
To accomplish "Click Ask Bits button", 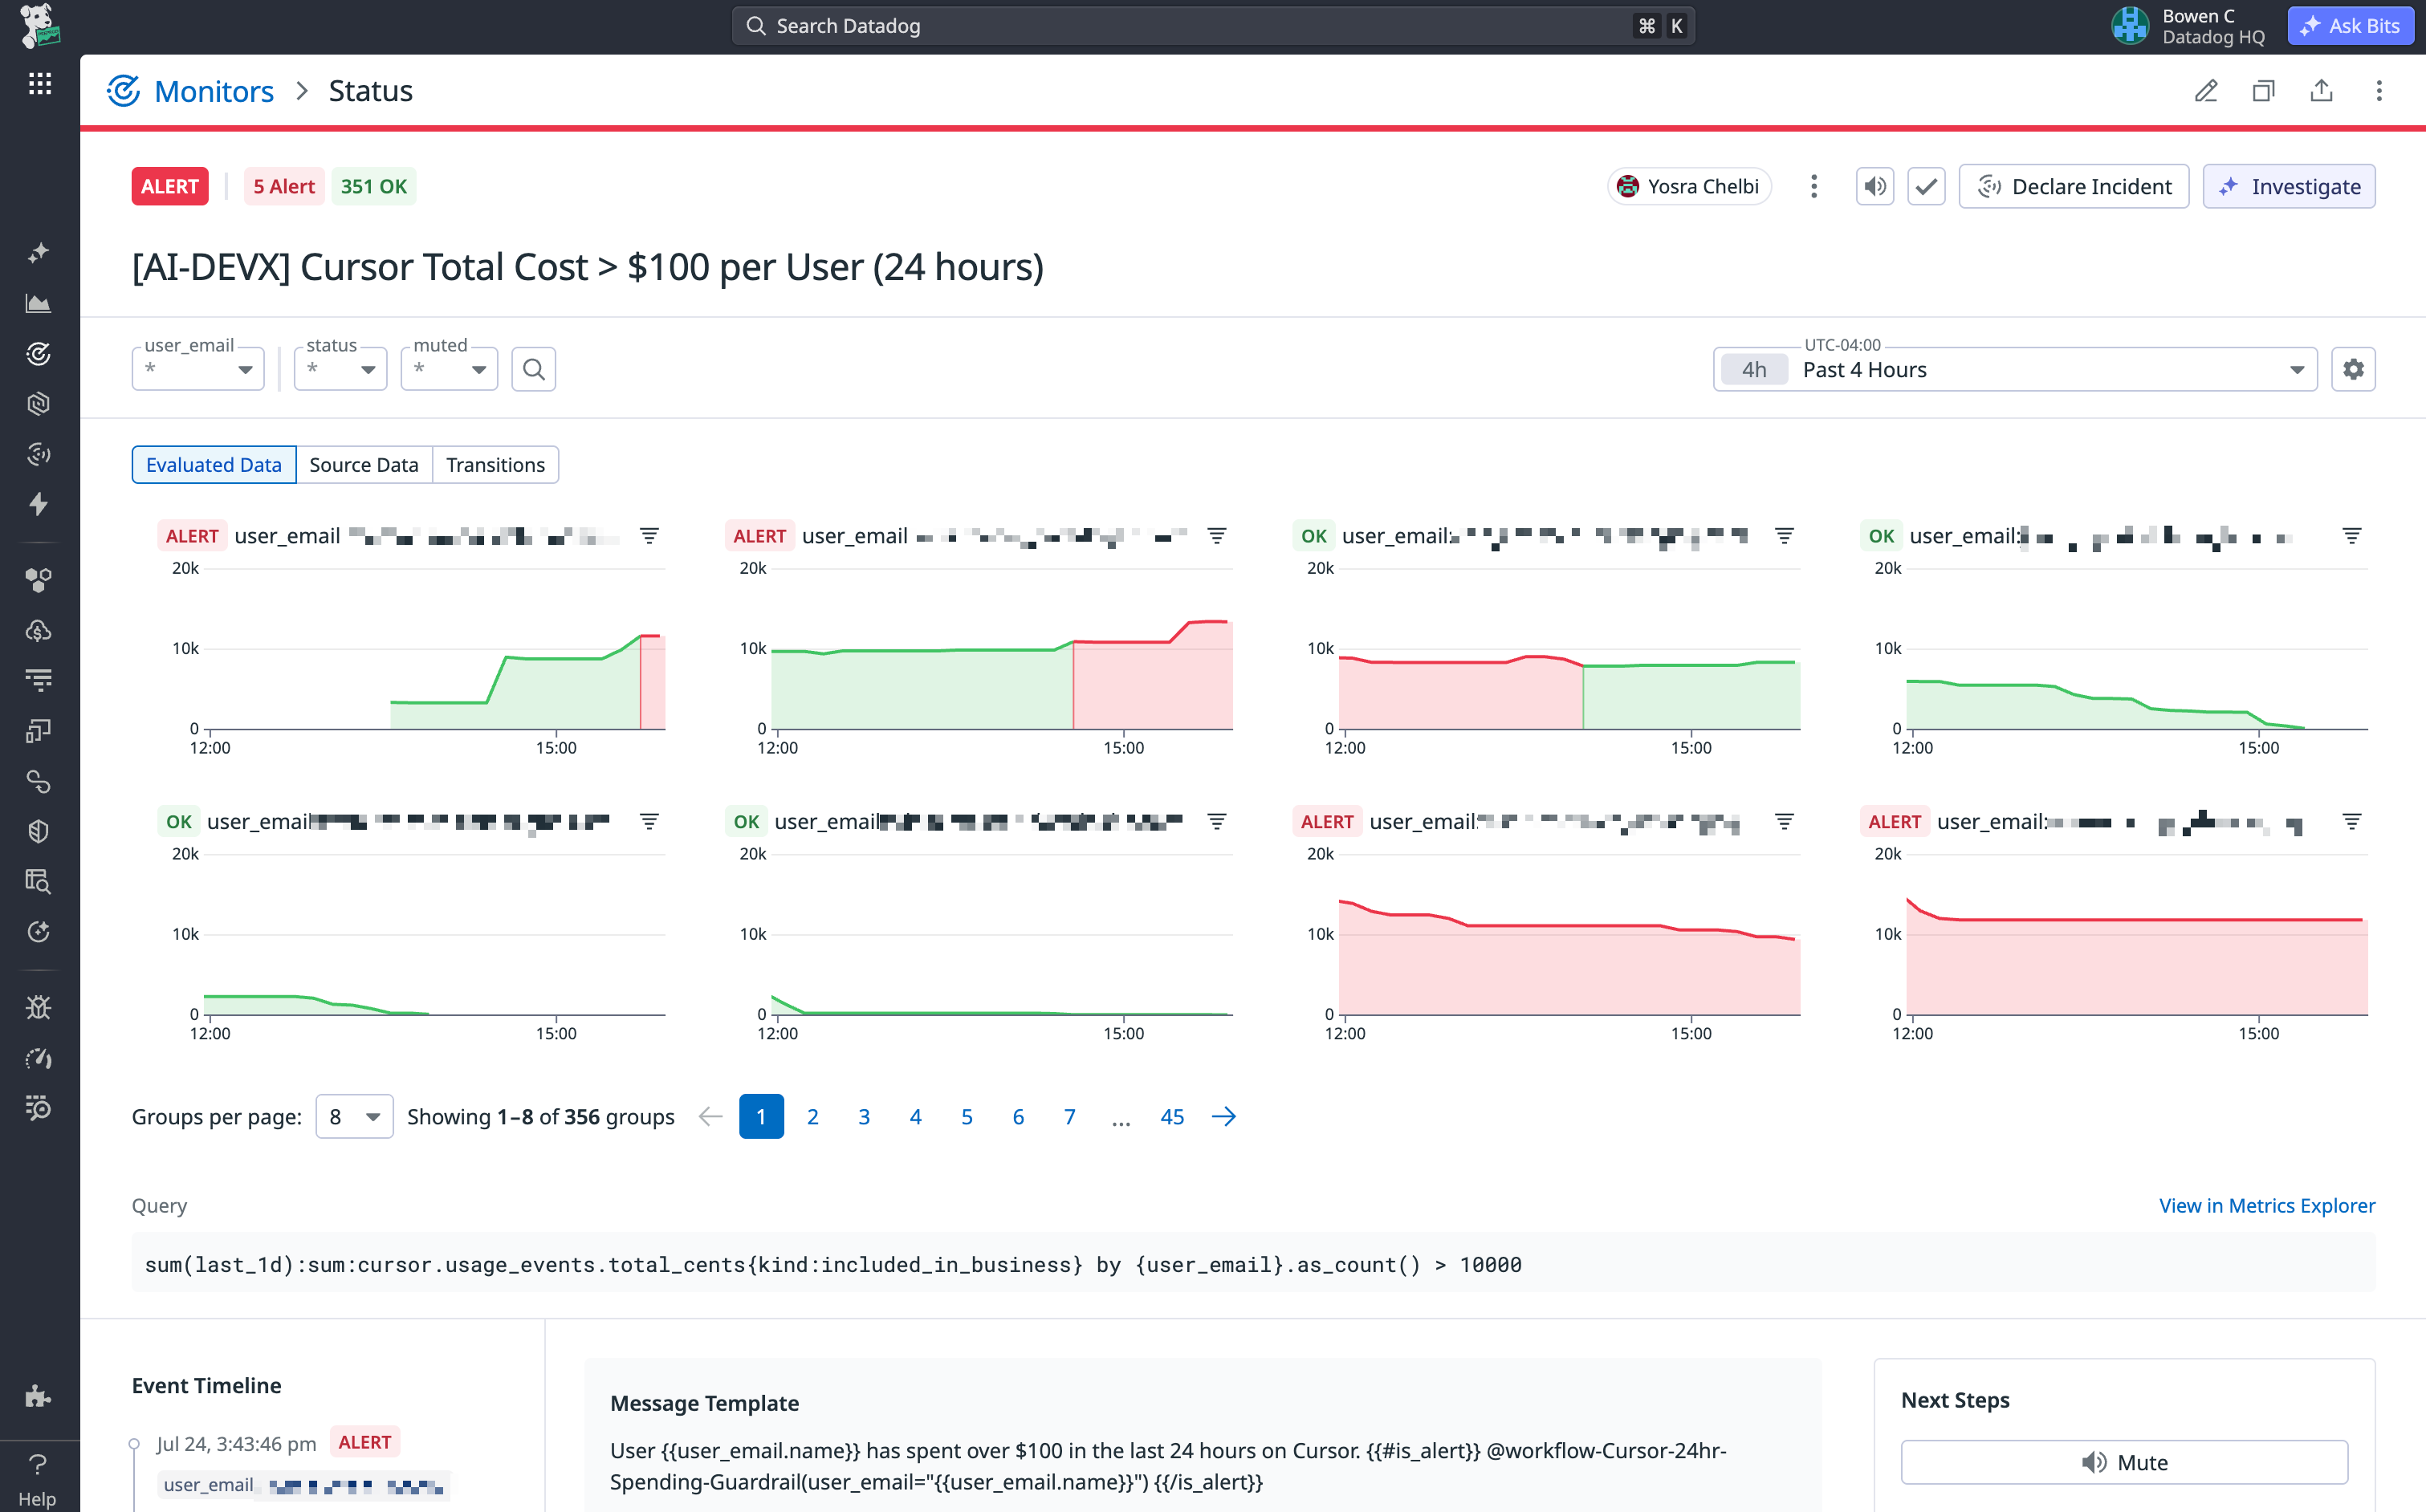I will 2350,26.
